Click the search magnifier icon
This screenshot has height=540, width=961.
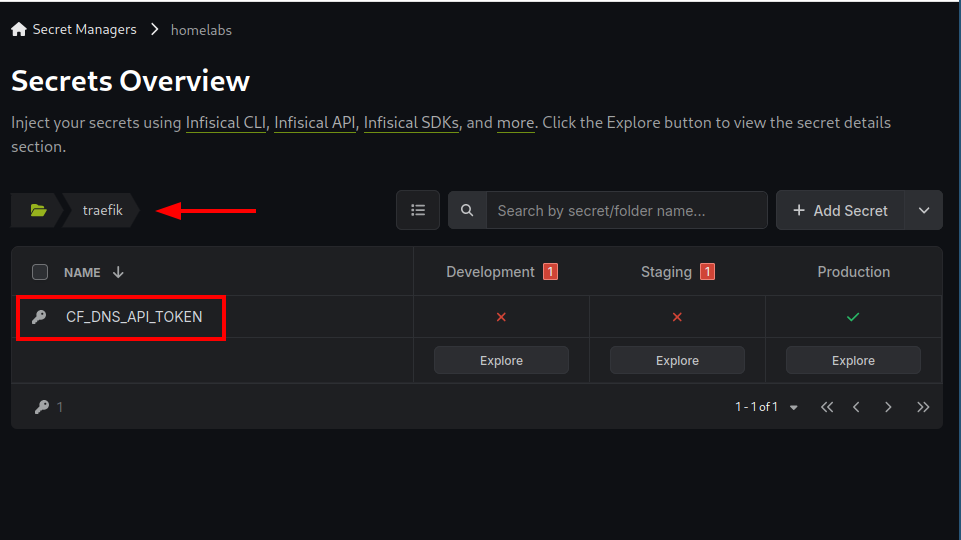point(467,210)
